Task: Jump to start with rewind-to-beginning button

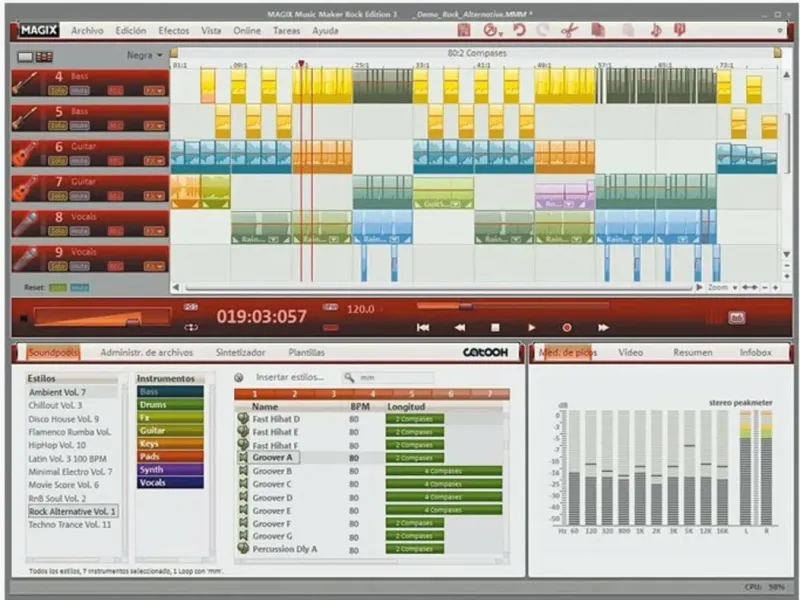Action: point(423,328)
